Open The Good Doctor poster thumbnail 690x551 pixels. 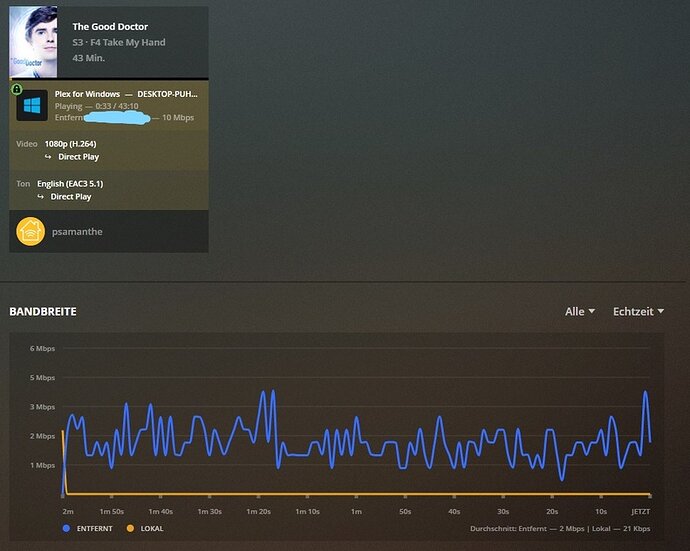pos(33,42)
